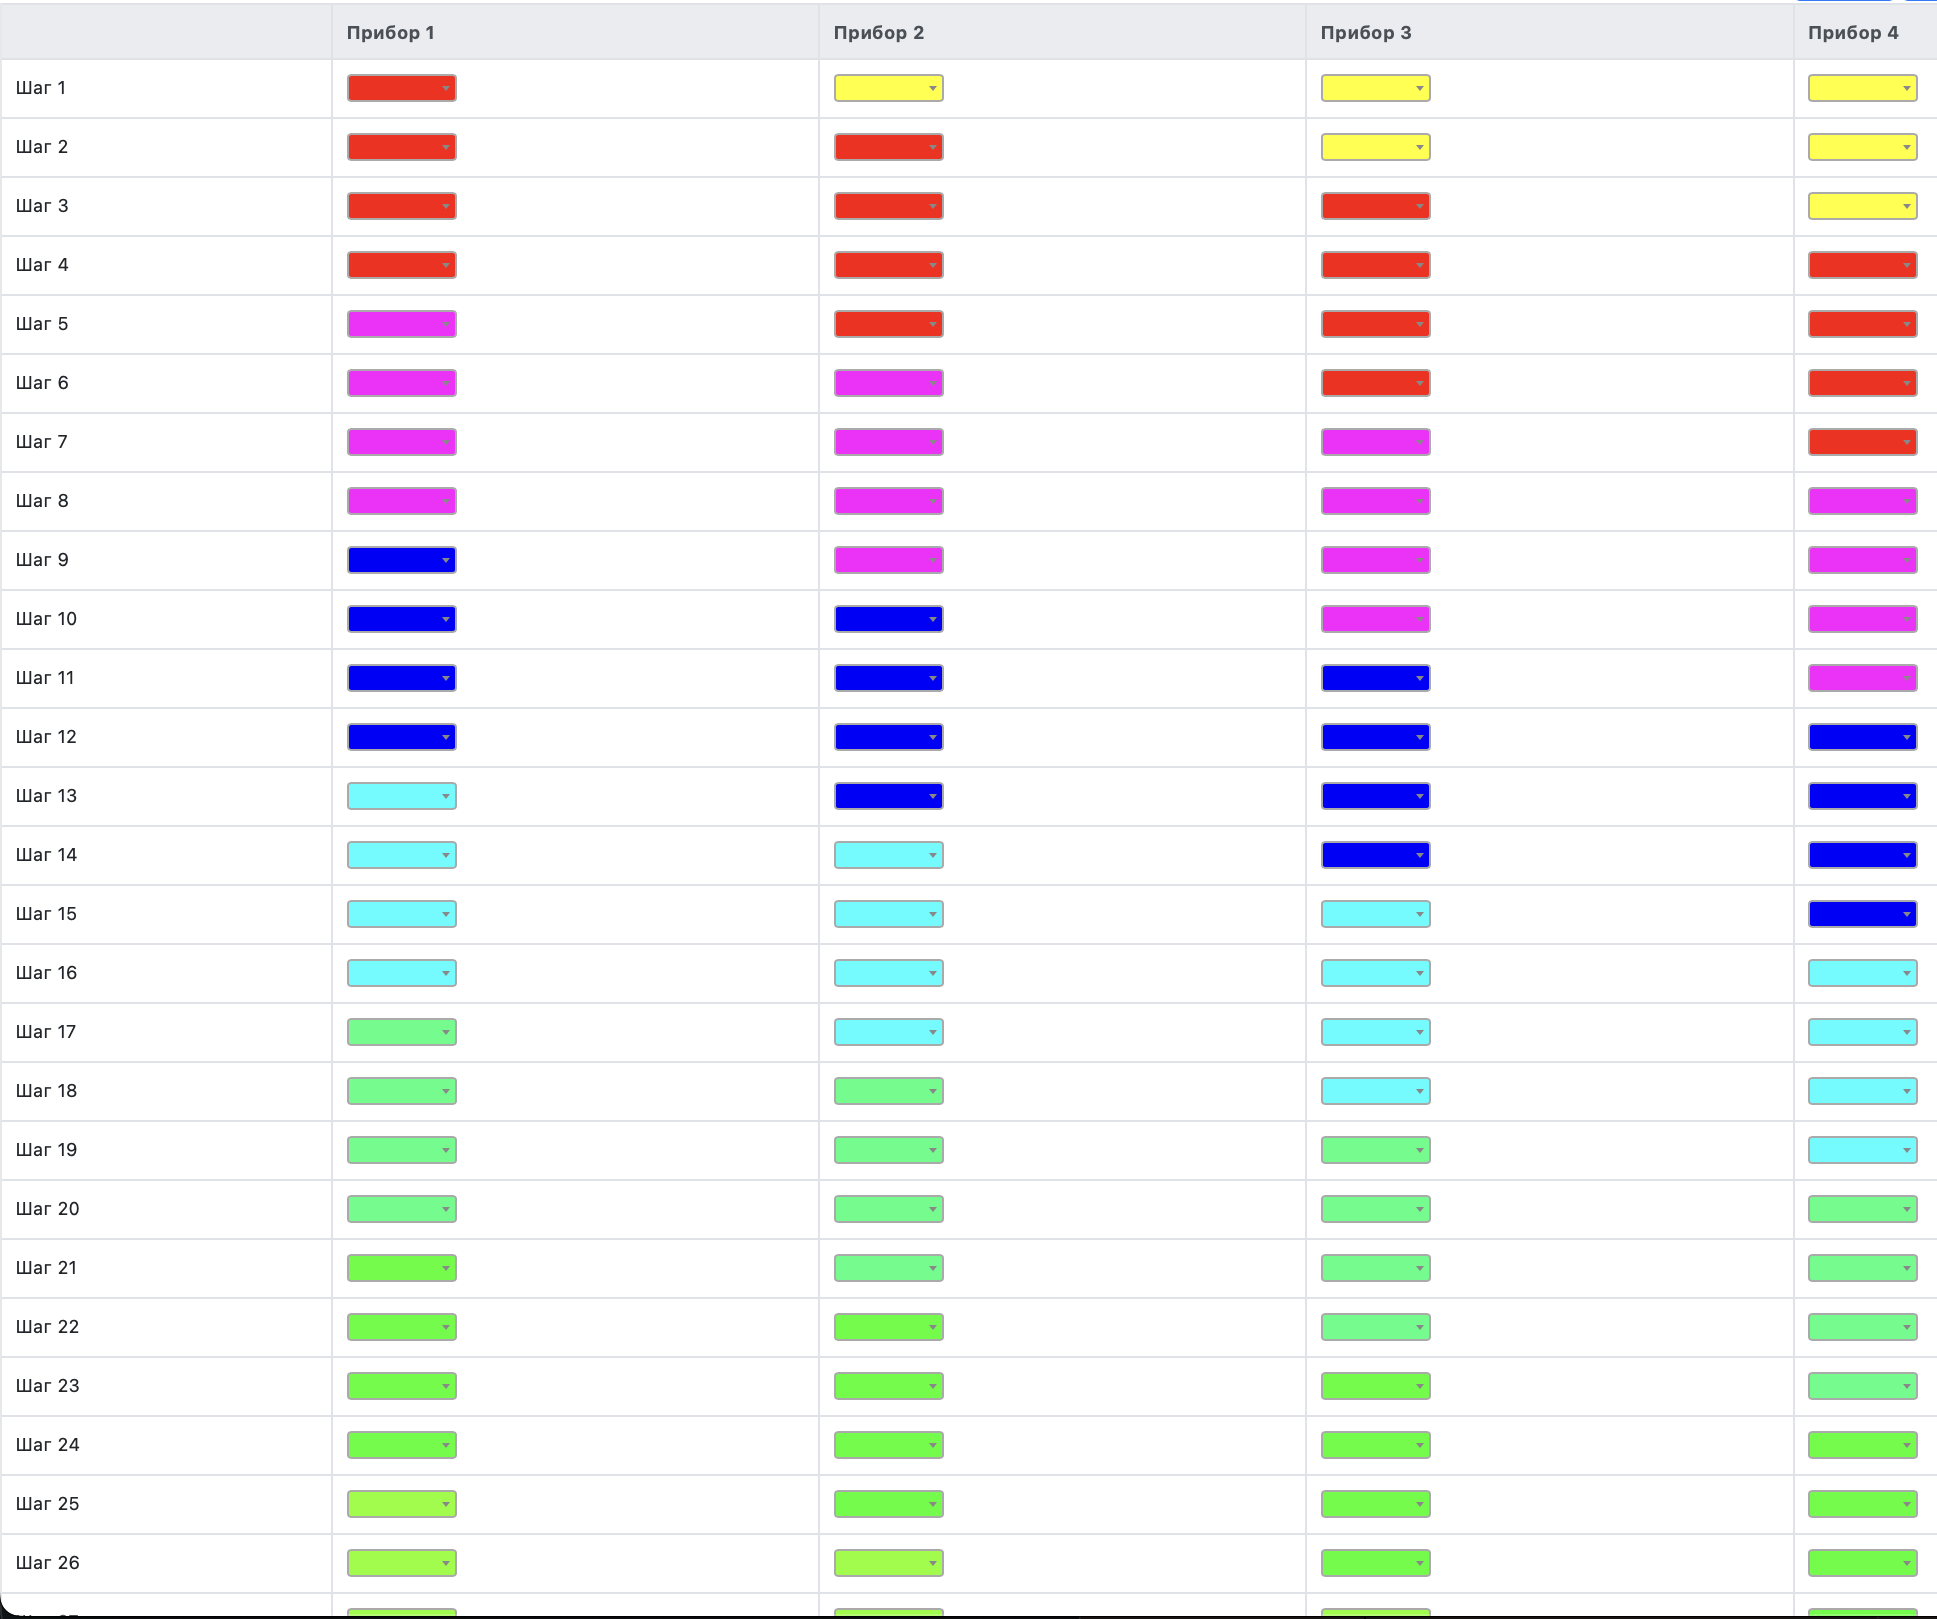The width and height of the screenshot is (1937, 1619).
Task: Open the Шаг 15 Прибор 4 blue dropdown
Action: 1863,914
